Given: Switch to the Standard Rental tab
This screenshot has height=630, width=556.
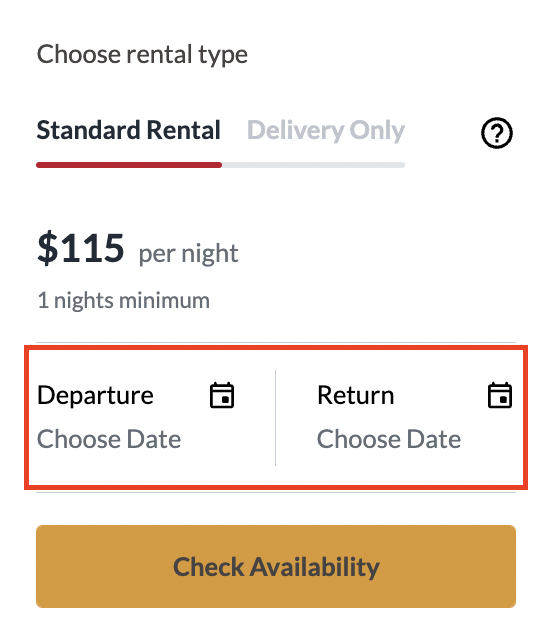Looking at the screenshot, I should click(129, 130).
